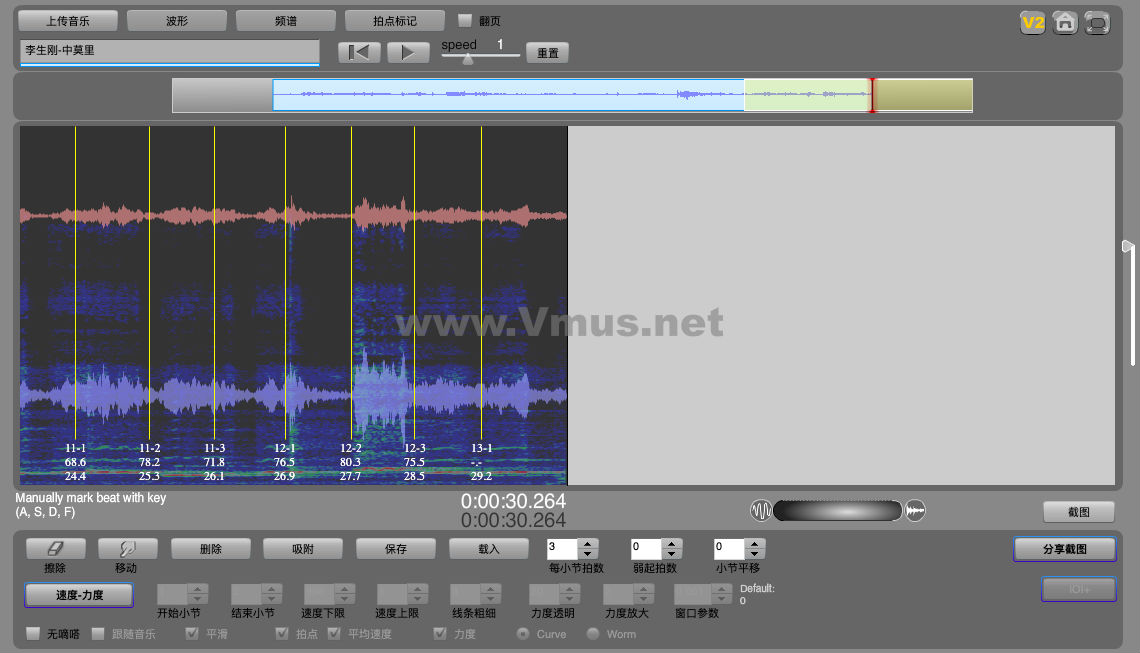The height and width of the screenshot is (653, 1140).
Task: Decrease 每小节拍数 beats per bar value
Action: click(x=588, y=554)
